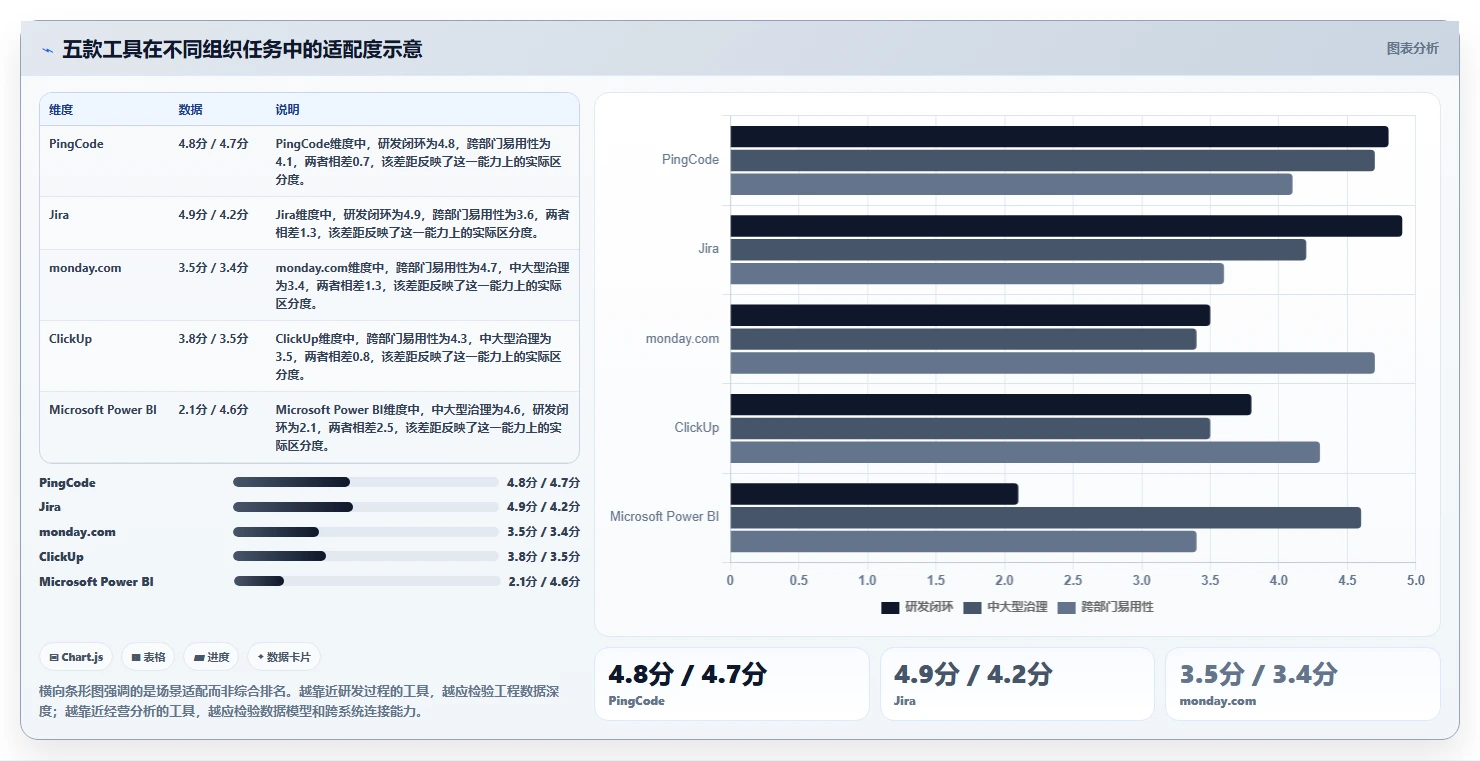
Task: Toggle the 跨部门易用性 legend item
Action: click(1105, 607)
